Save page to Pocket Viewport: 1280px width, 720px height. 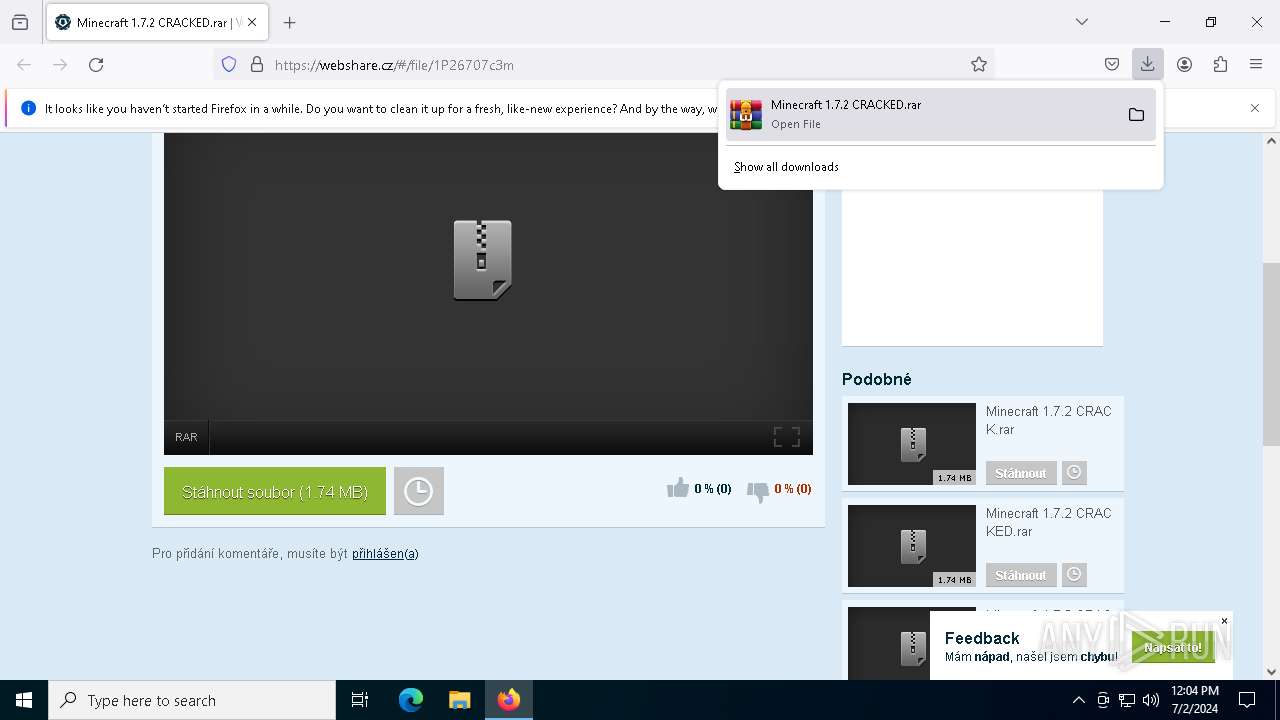(x=1112, y=64)
